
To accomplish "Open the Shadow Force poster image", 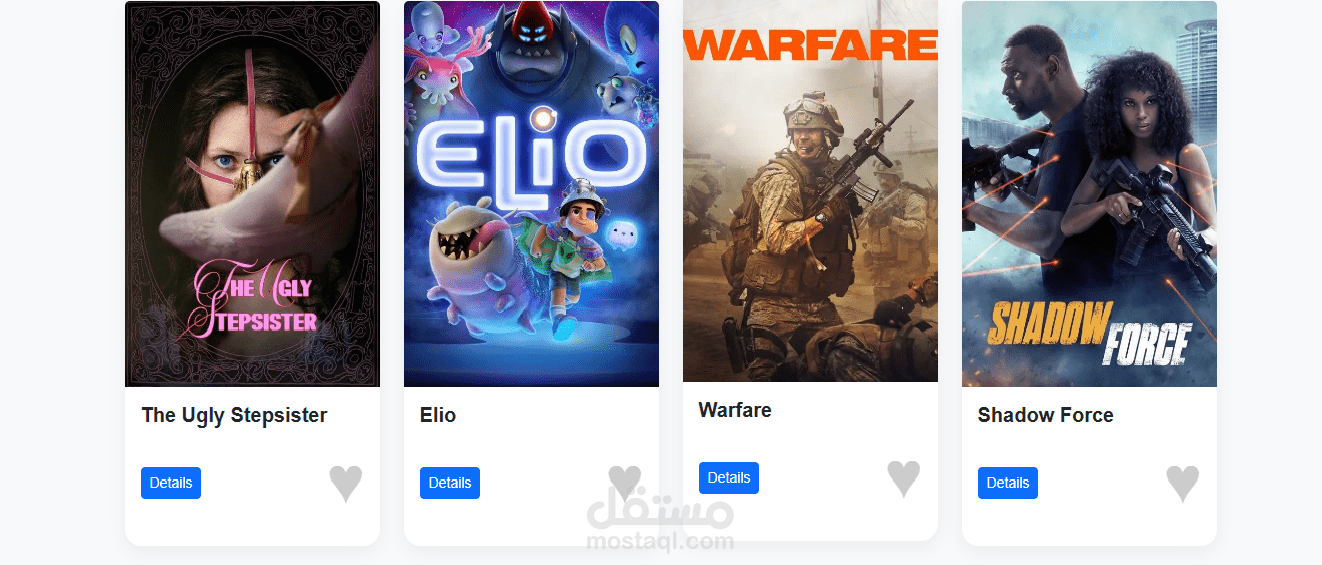I will [1089, 194].
